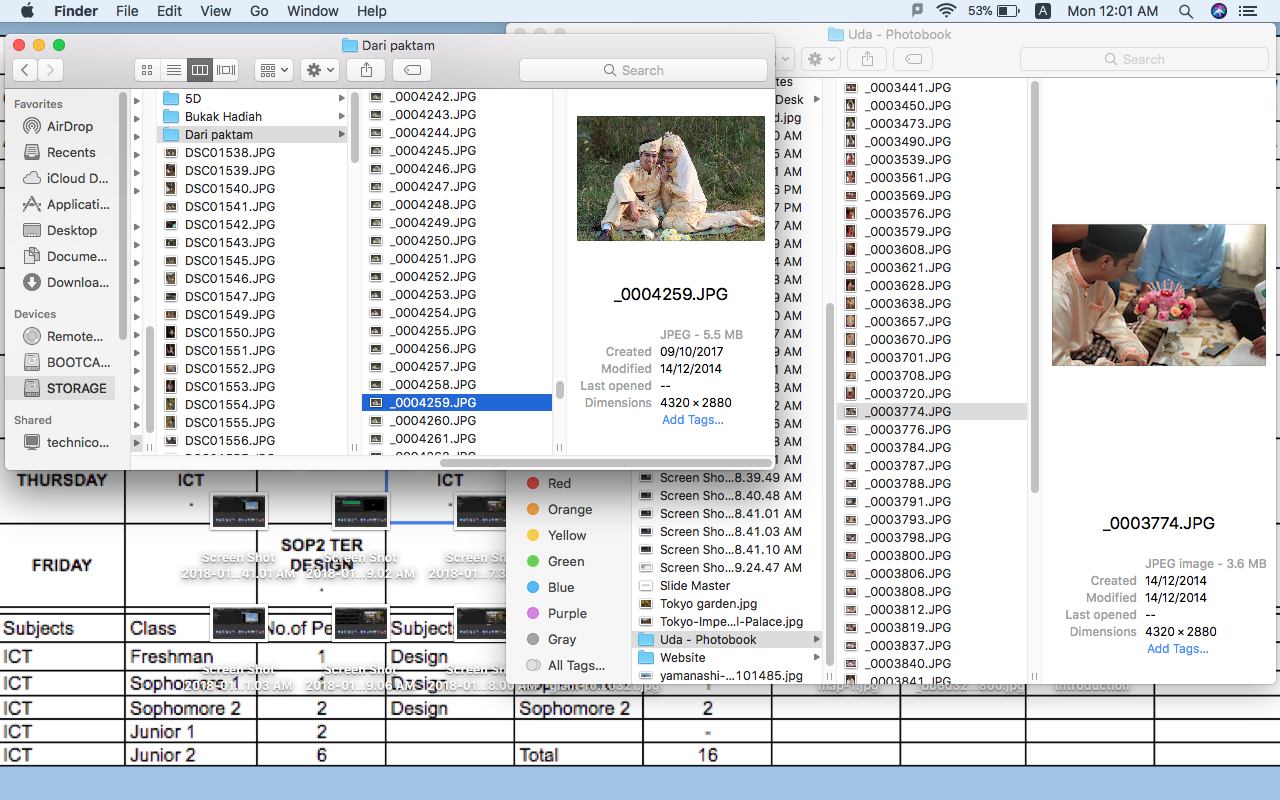Screen dimensions: 1280x800
Task: Click Add Tags link for _0004259.JPG
Action: (693, 420)
